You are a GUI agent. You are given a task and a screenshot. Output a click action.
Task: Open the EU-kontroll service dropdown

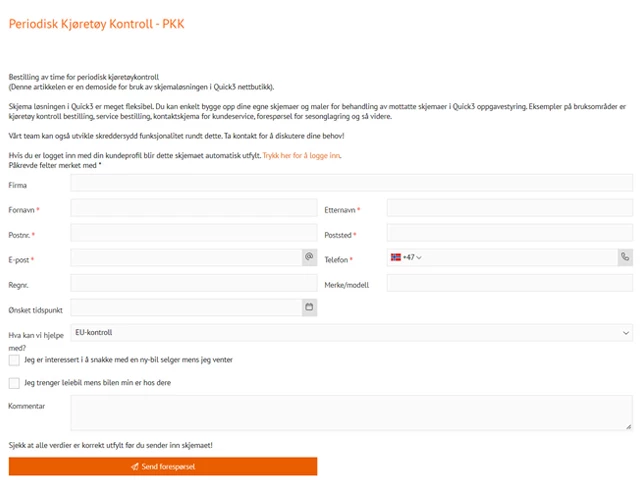coord(351,332)
